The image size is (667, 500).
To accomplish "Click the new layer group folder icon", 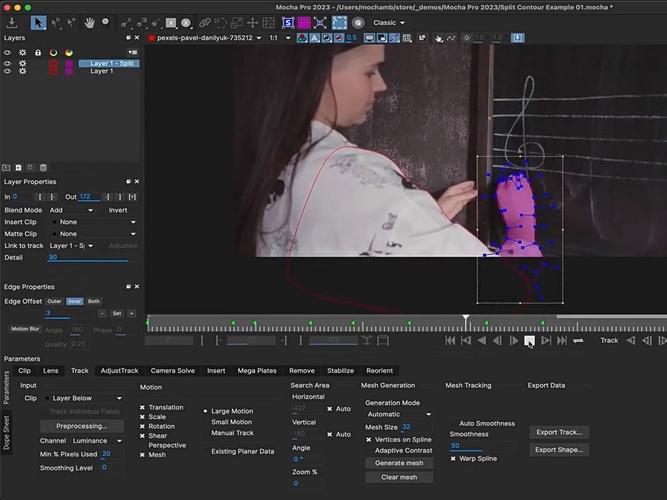I will click(x=6, y=168).
